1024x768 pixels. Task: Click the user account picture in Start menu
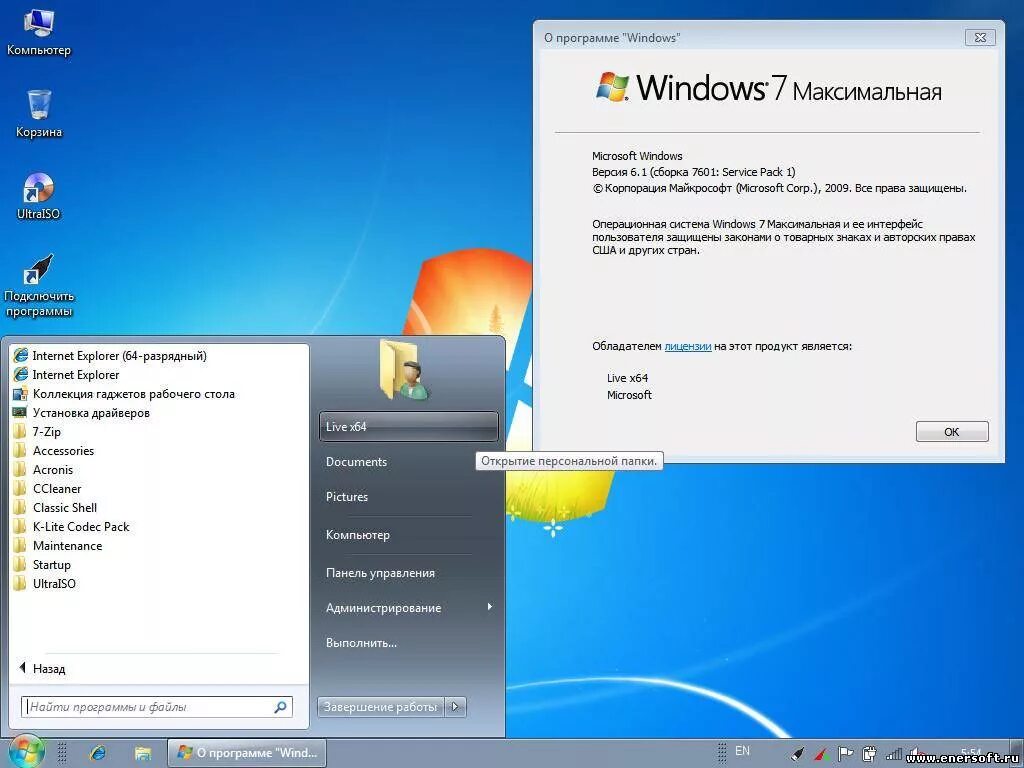click(x=404, y=369)
